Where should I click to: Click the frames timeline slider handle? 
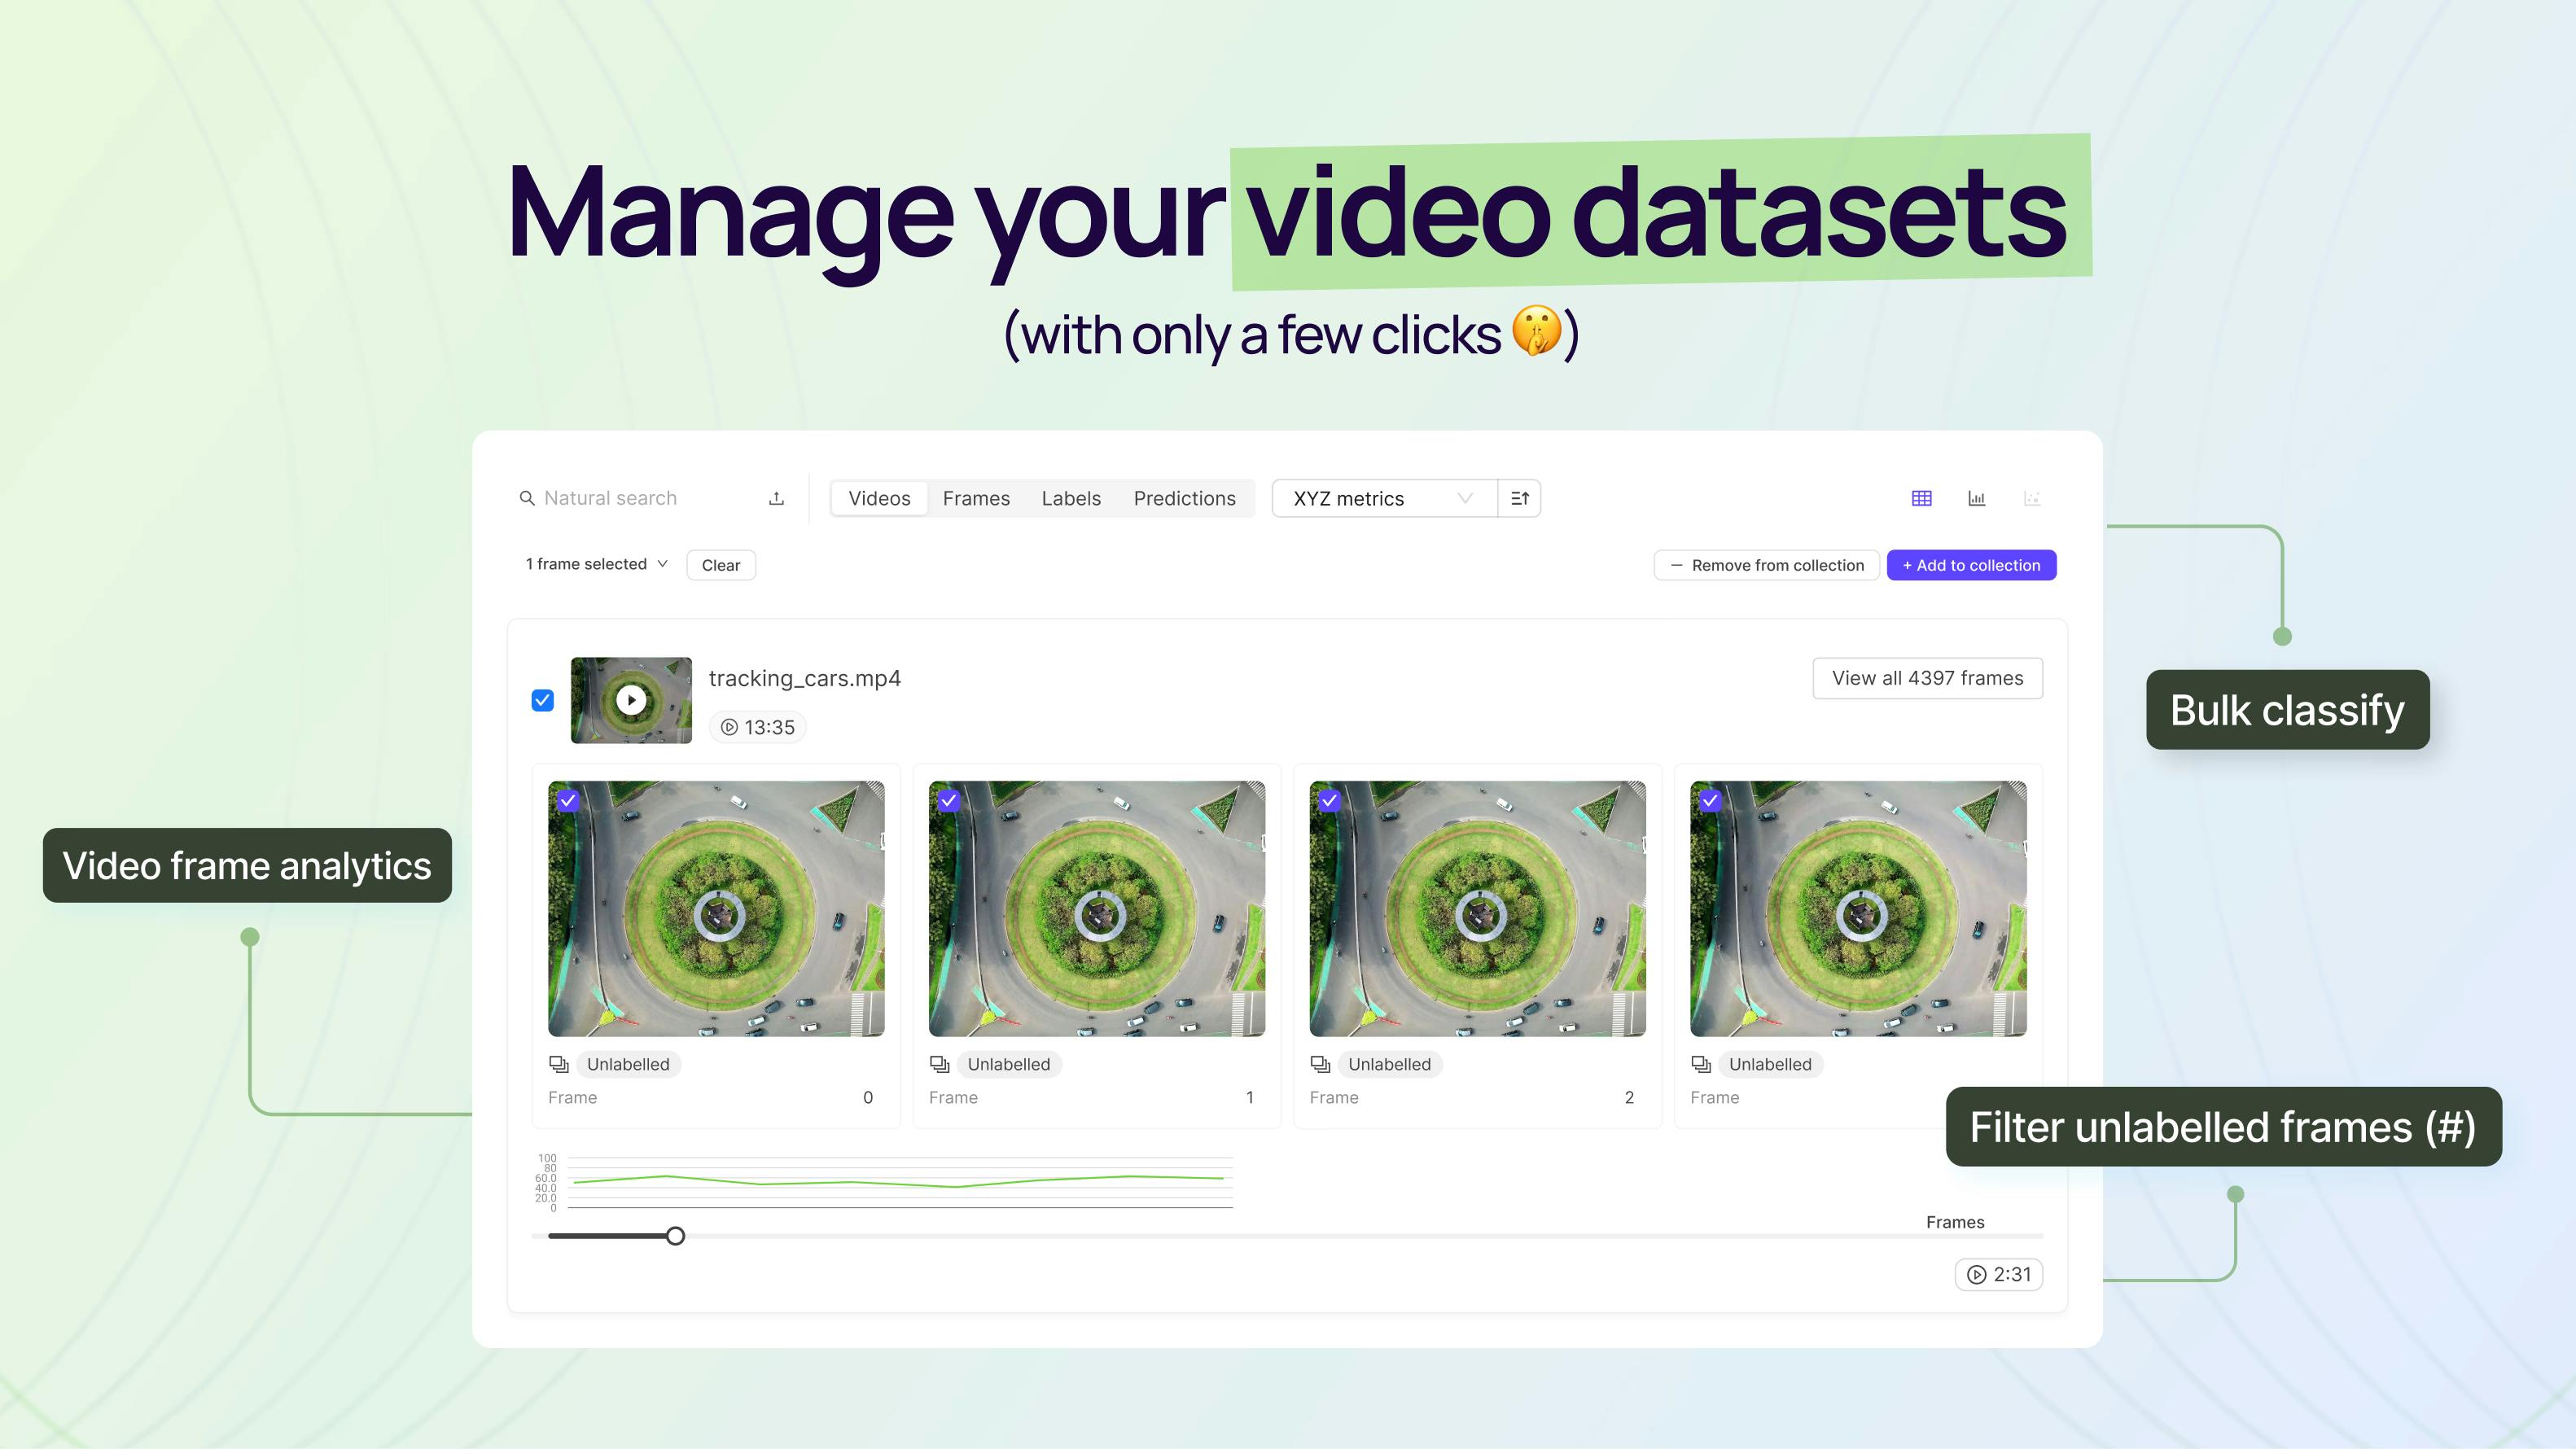pos(676,1236)
